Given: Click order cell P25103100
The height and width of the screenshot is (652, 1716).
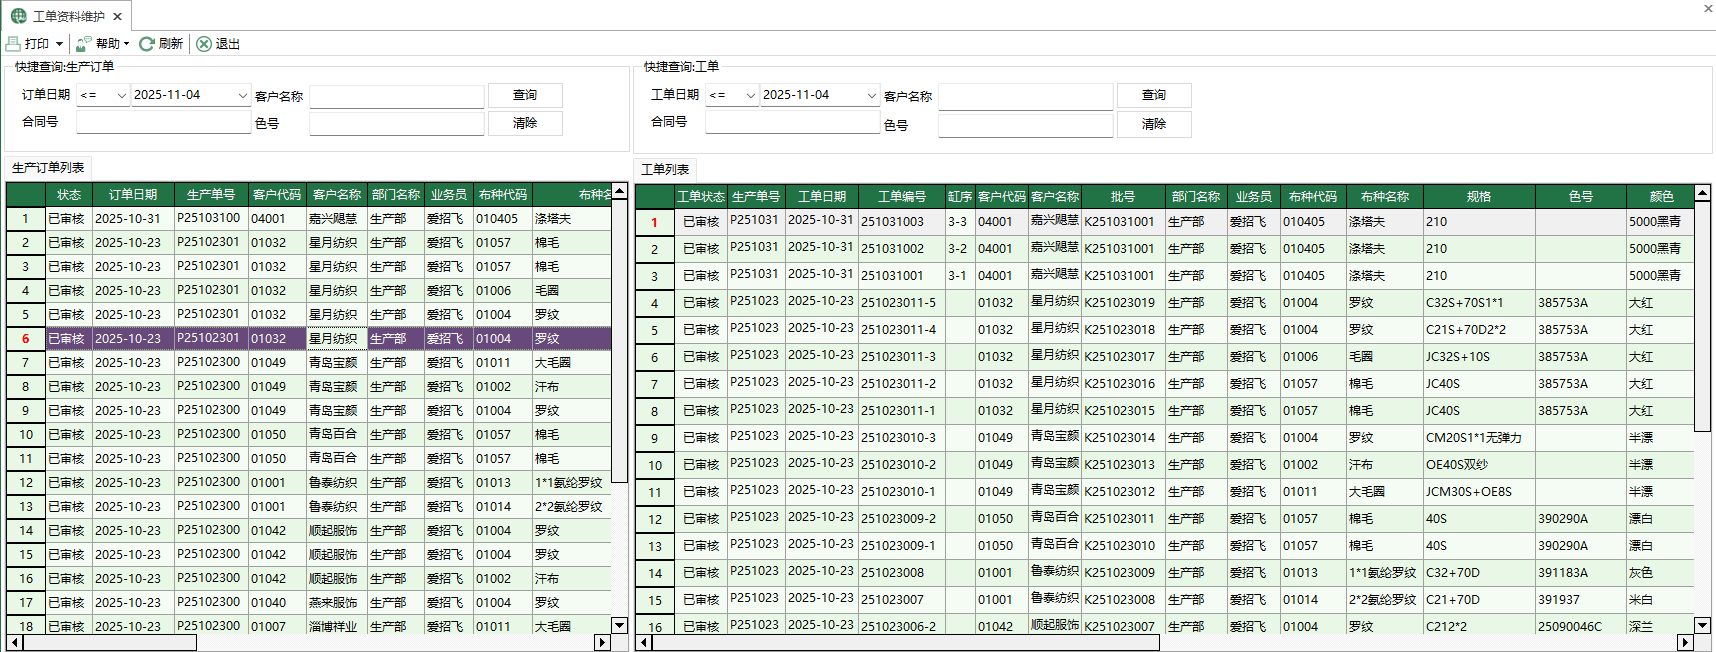Looking at the screenshot, I should pyautogui.click(x=211, y=218).
